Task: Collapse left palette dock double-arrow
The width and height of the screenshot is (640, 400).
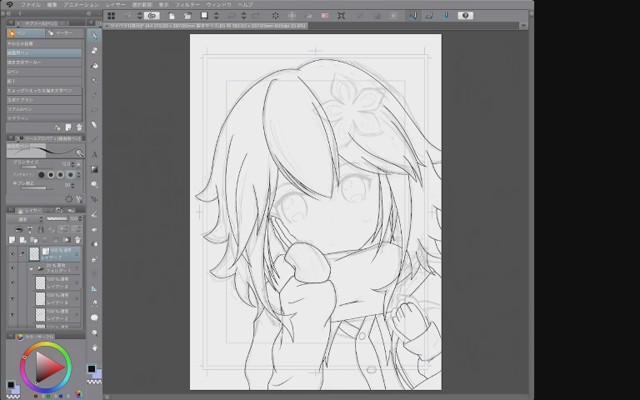Action: 8,13
